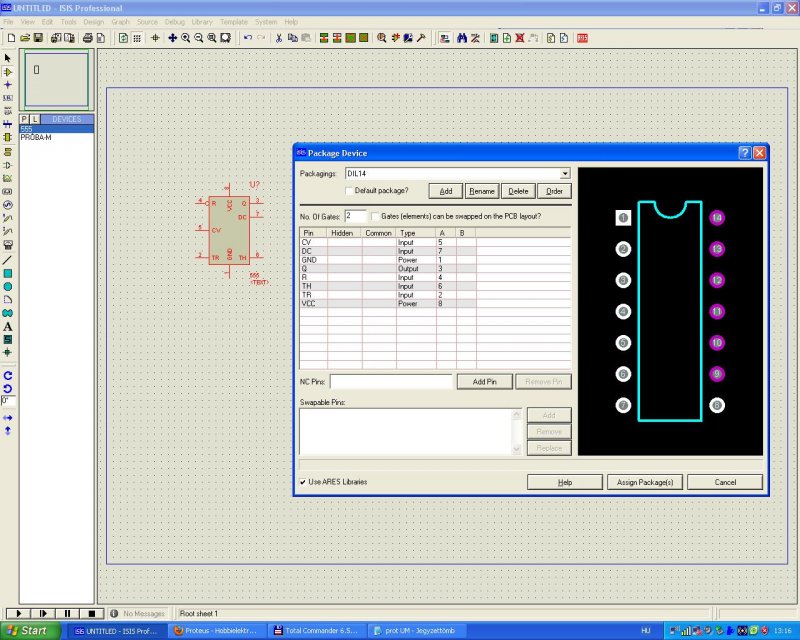Image resolution: width=800 pixels, height=640 pixels.
Task: Cancel the Package Device dialog
Action: 725,482
